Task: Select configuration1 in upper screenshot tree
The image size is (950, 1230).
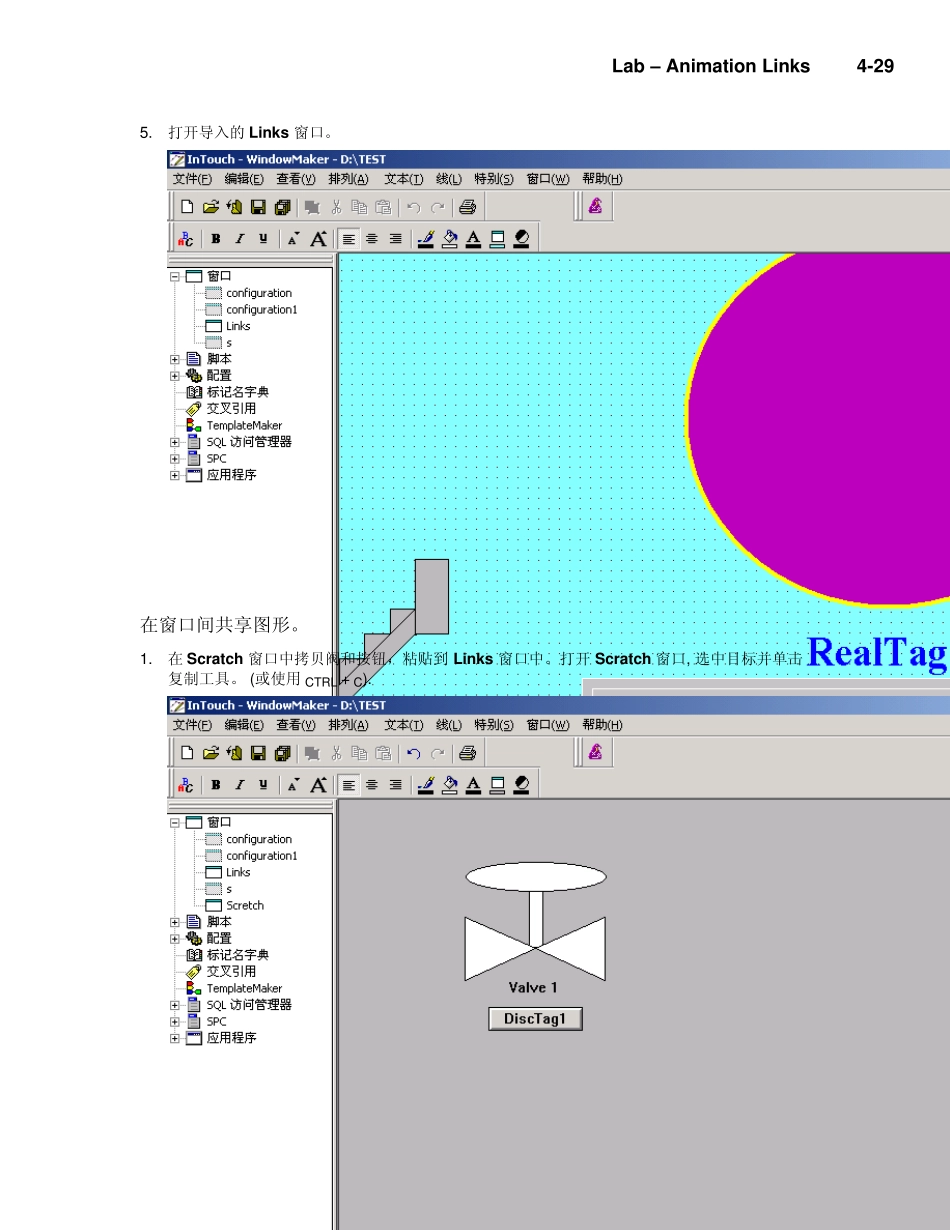Action: tap(262, 310)
